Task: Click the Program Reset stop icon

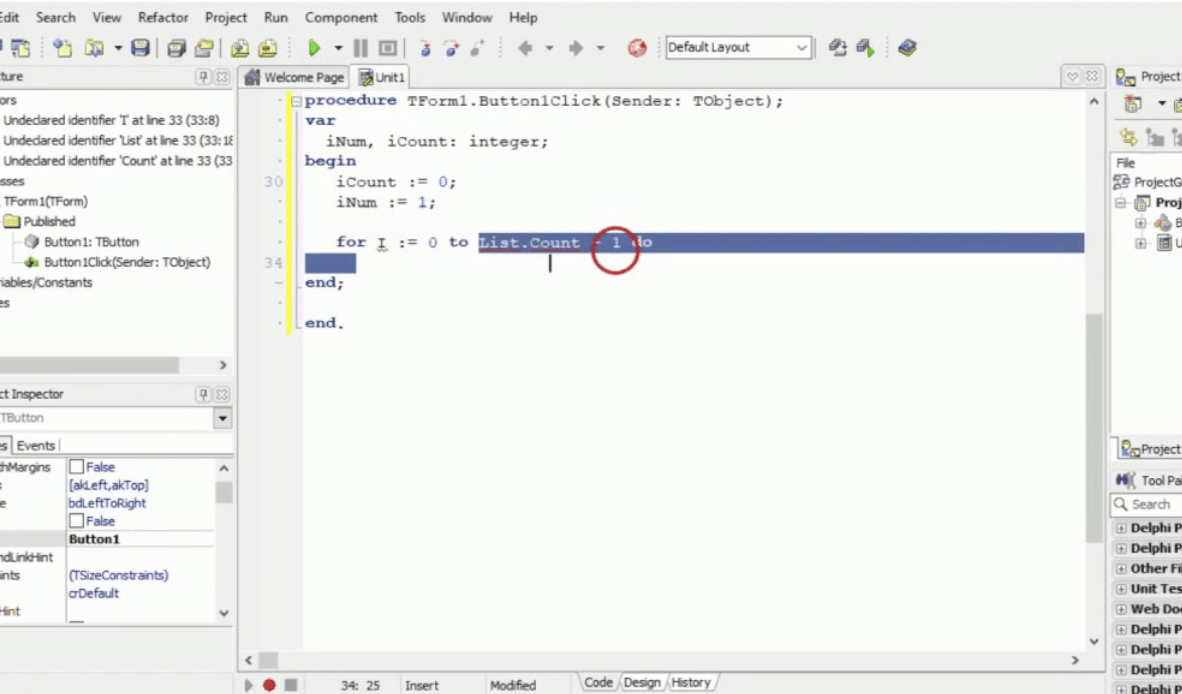Action: click(387, 48)
